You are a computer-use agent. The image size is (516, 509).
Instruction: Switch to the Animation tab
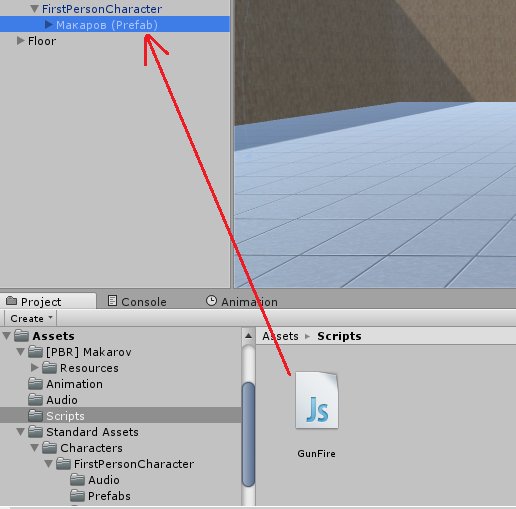[241, 302]
